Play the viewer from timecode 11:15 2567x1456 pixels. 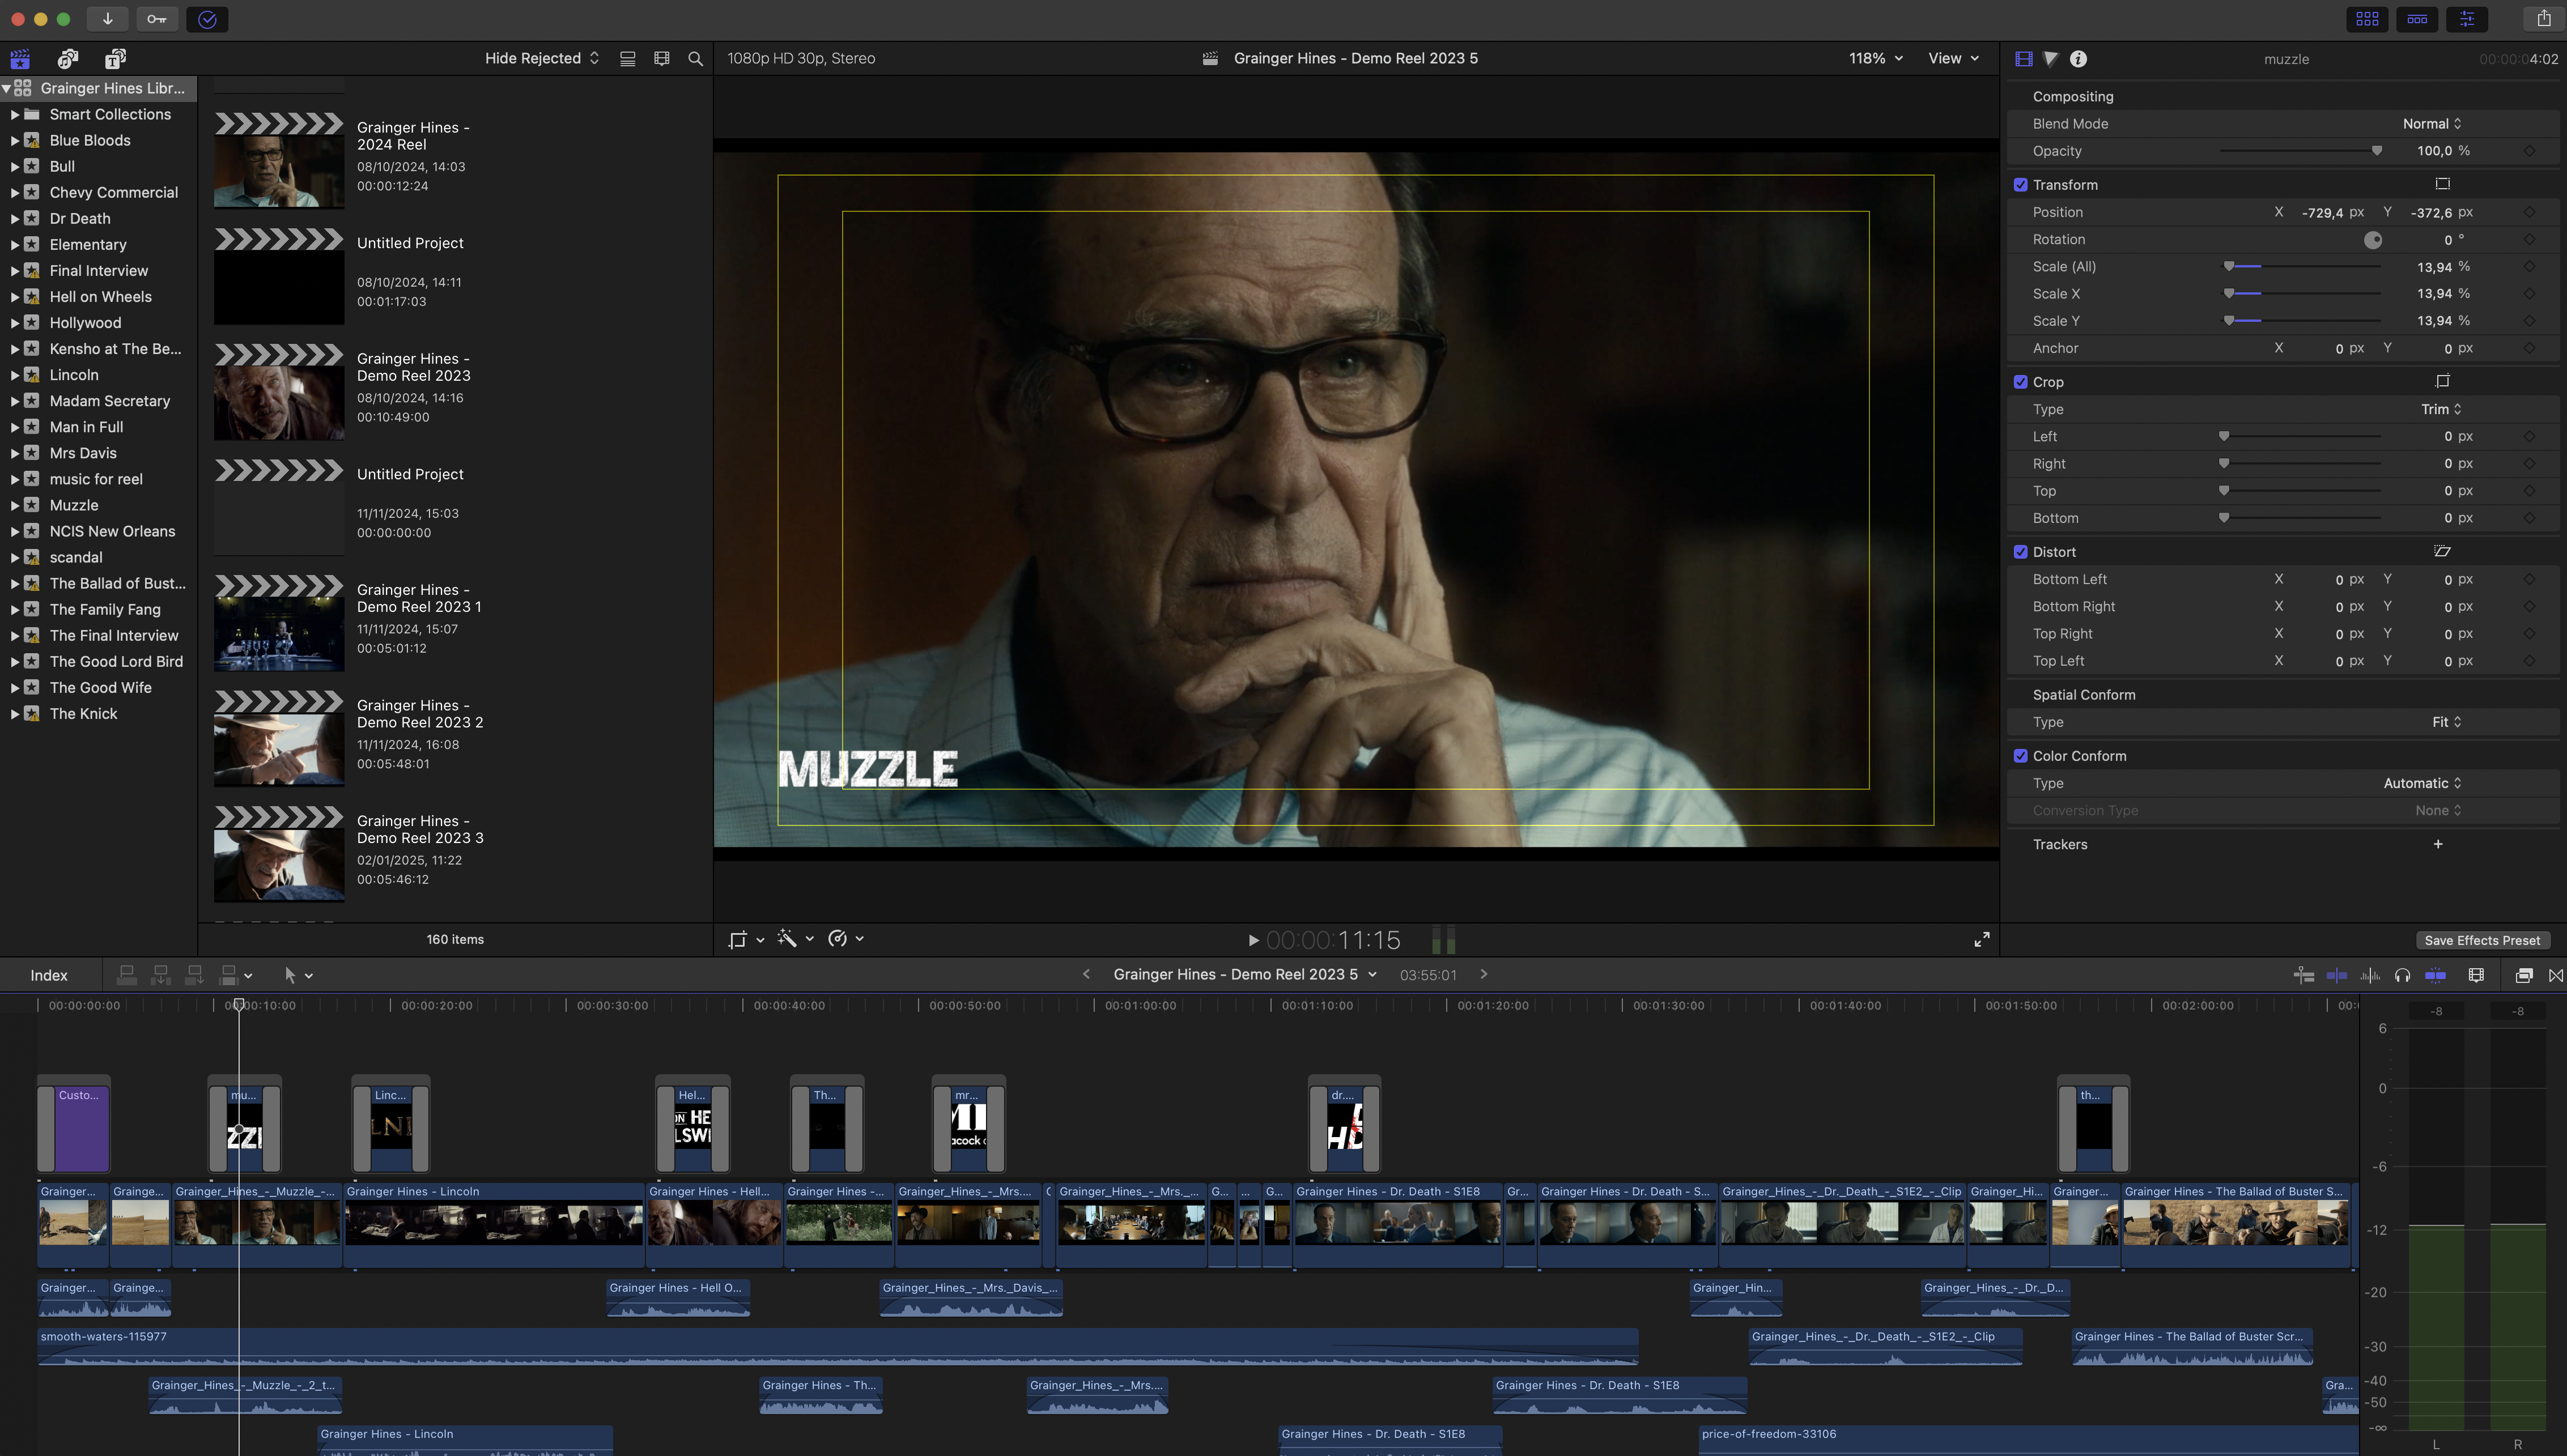point(1253,940)
